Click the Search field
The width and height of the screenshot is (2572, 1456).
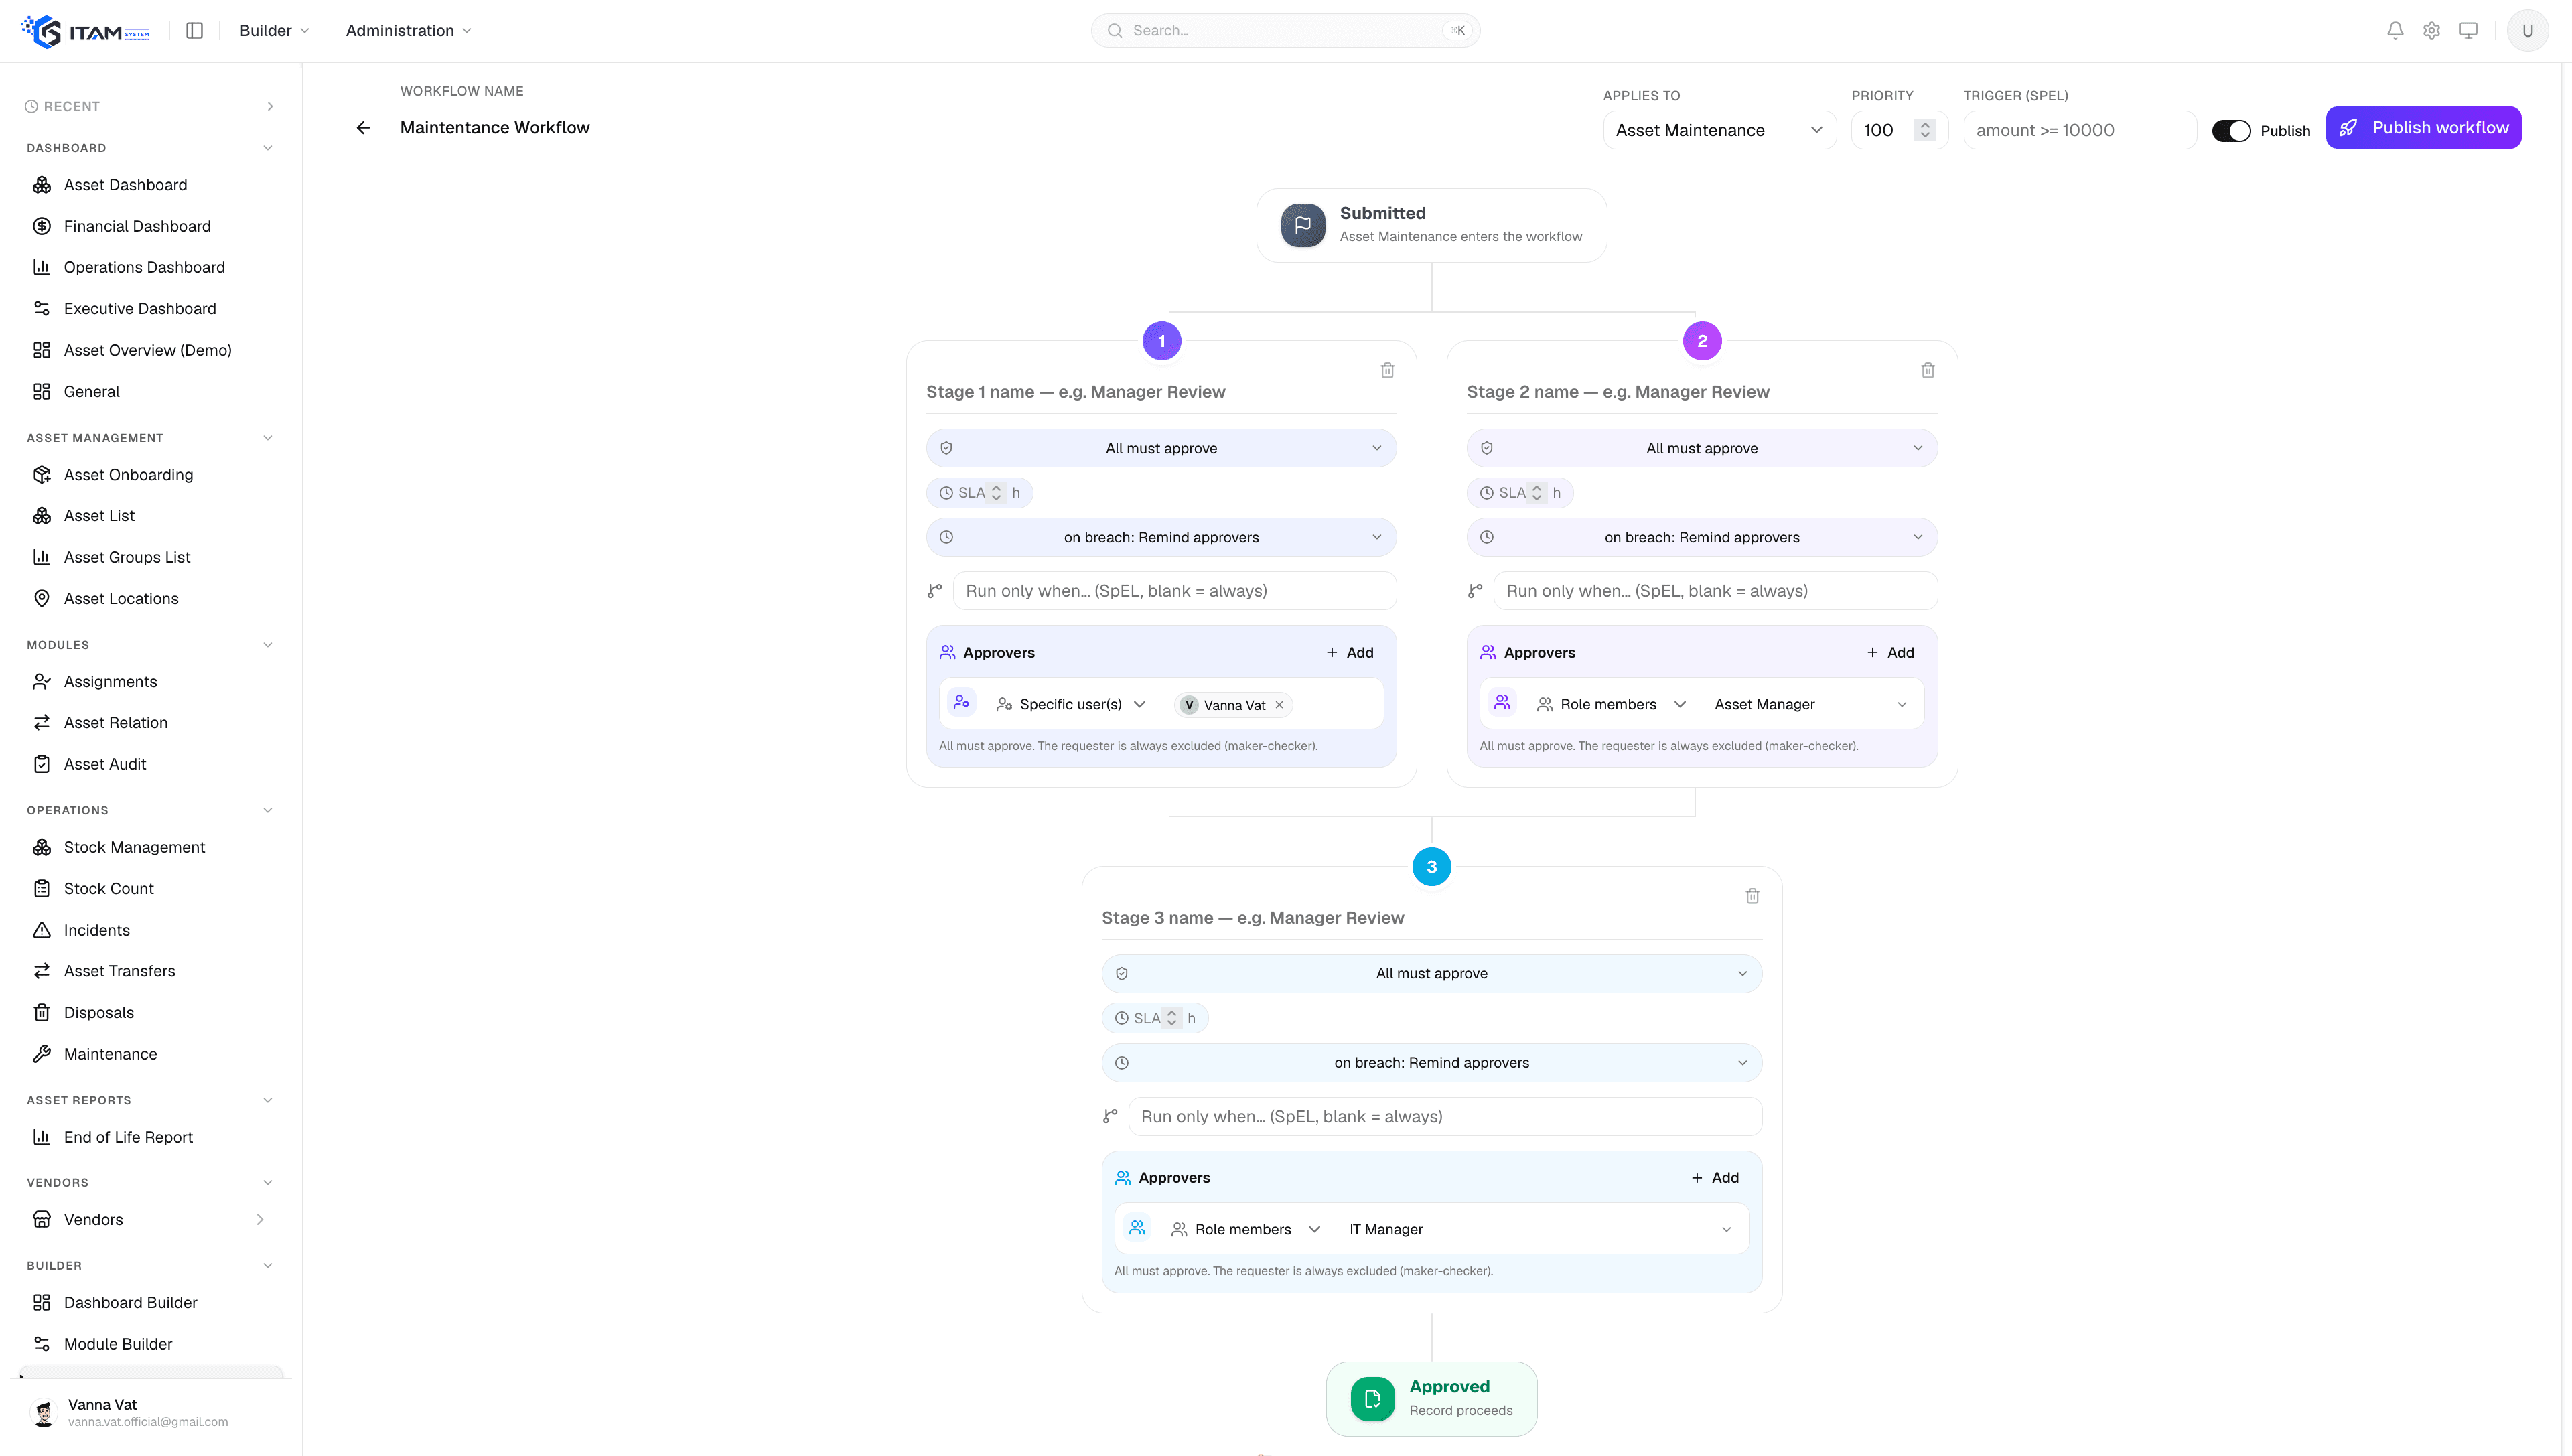coord(1285,31)
